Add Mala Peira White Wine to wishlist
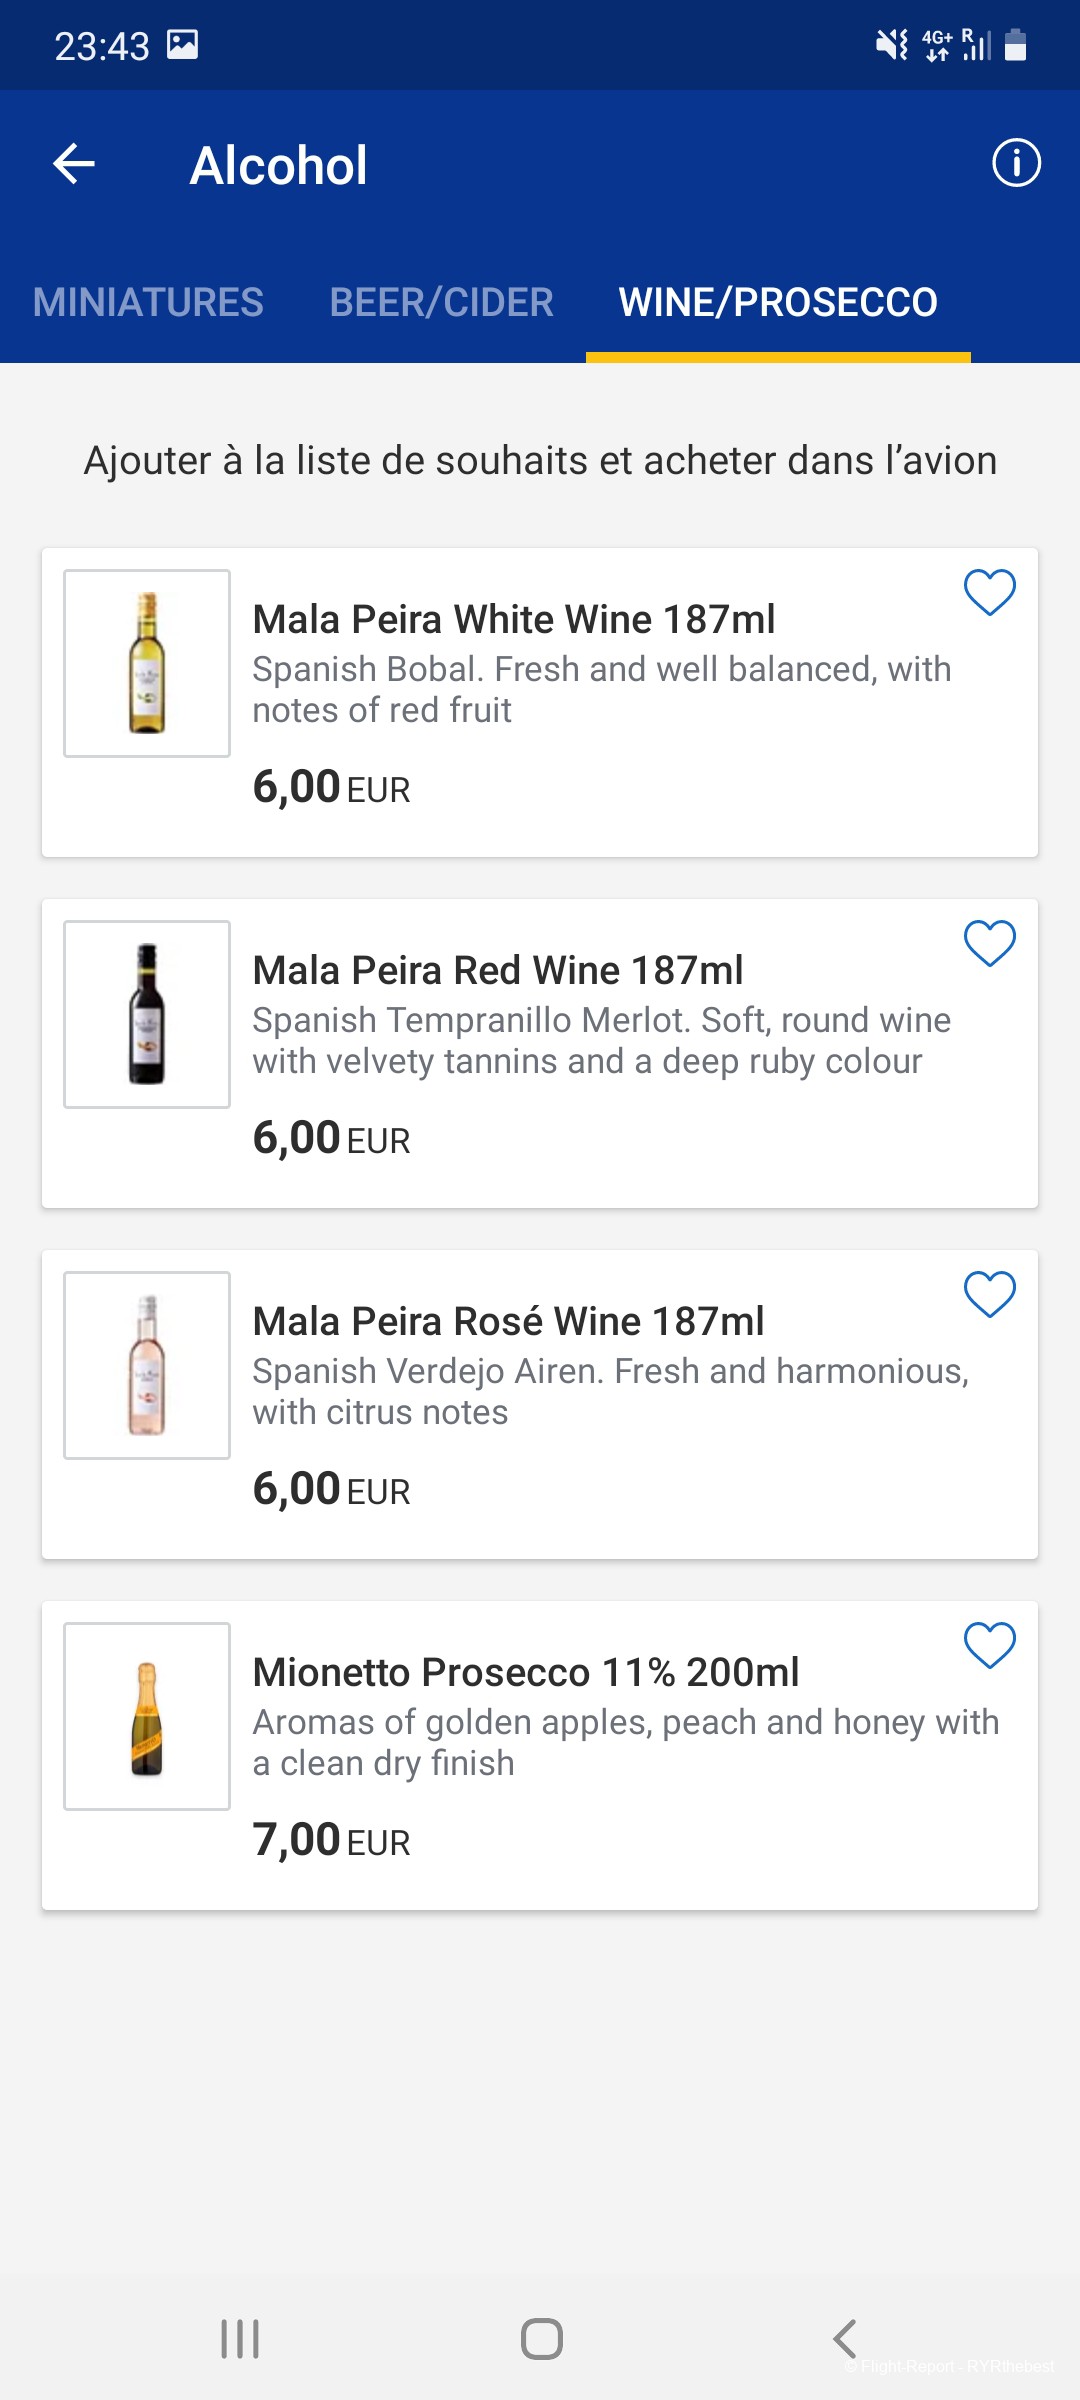The height and width of the screenshot is (2400, 1080). pyautogui.click(x=989, y=592)
